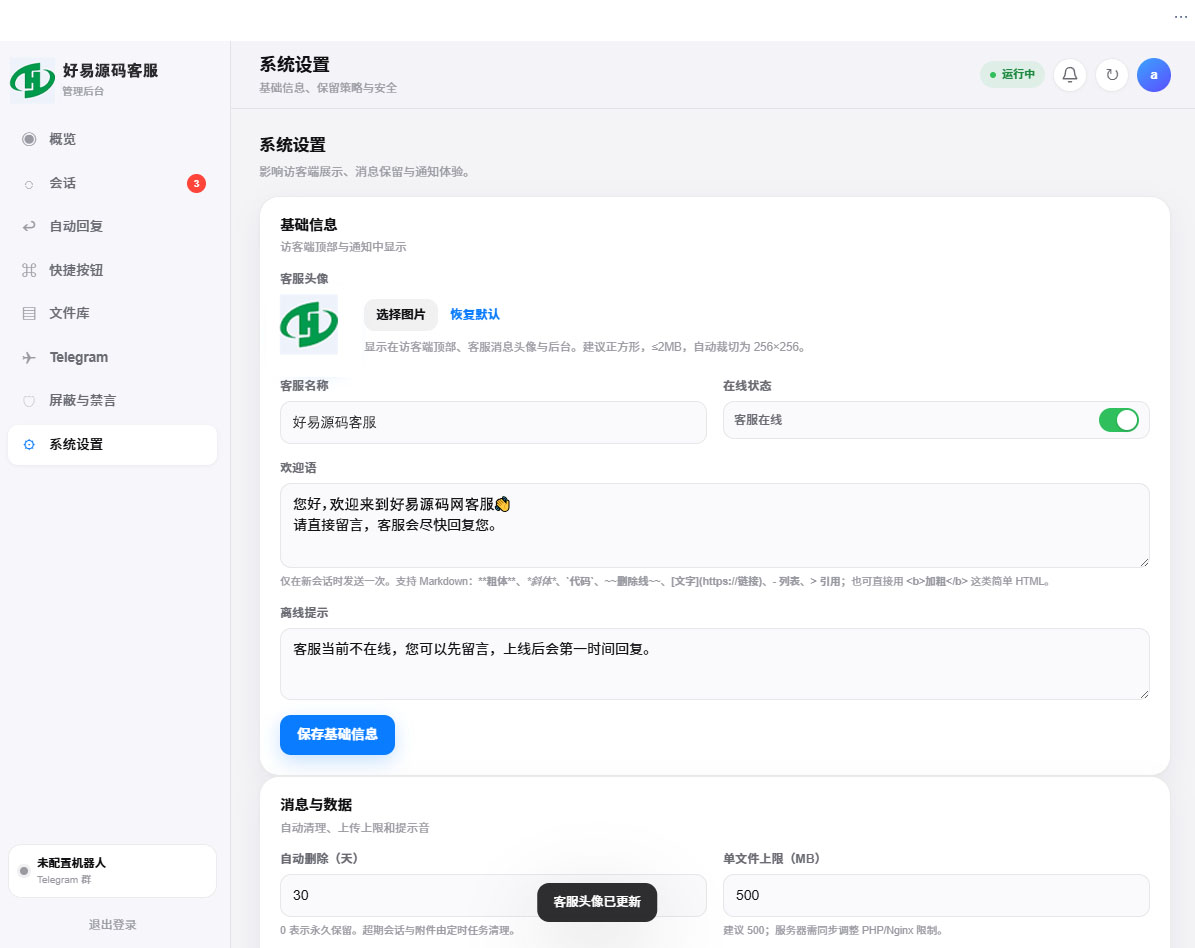This screenshot has width=1195, height=948.
Task: Go to 快捷按钮 page
Action: click(112, 270)
